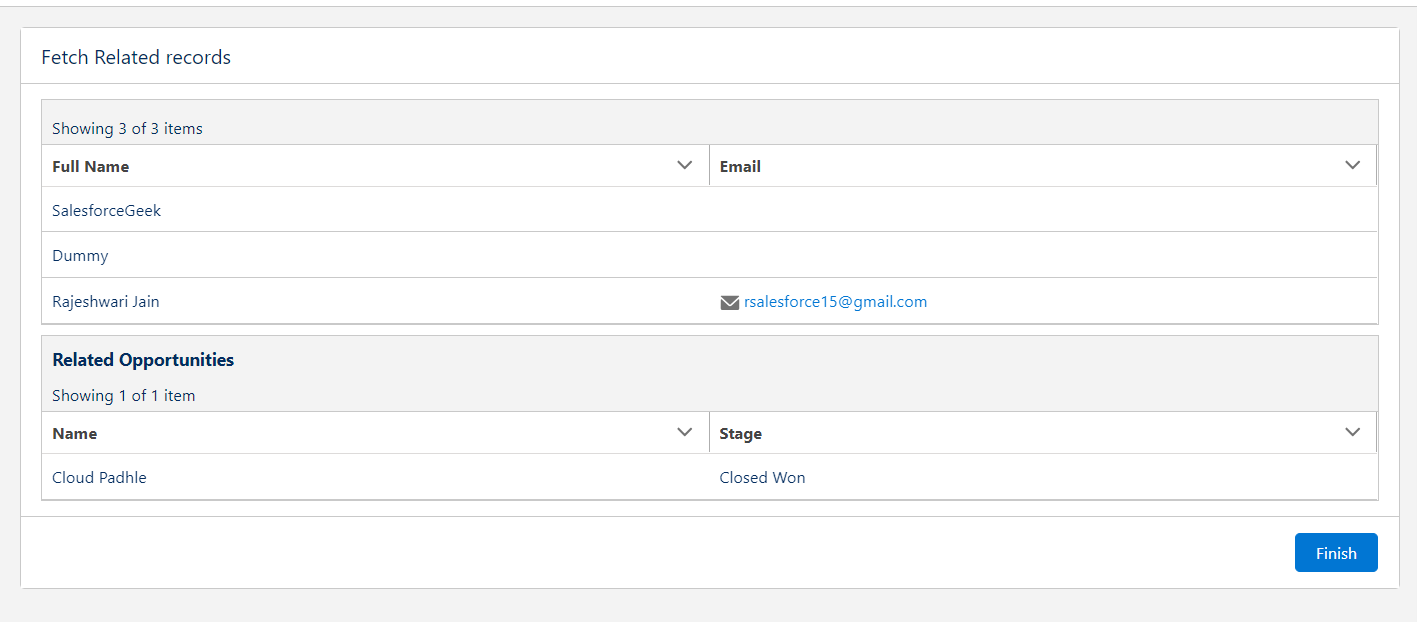Click the Closed Won stage cell
This screenshot has width=1417, height=622.
(762, 478)
